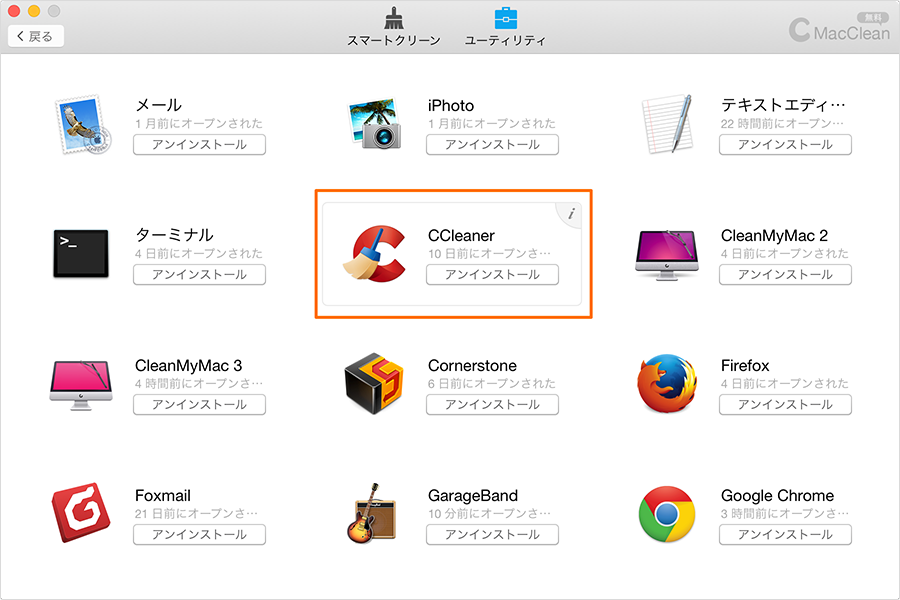The image size is (900, 600).
Task: Click the Cornerstone cube icon
Action: (374, 384)
